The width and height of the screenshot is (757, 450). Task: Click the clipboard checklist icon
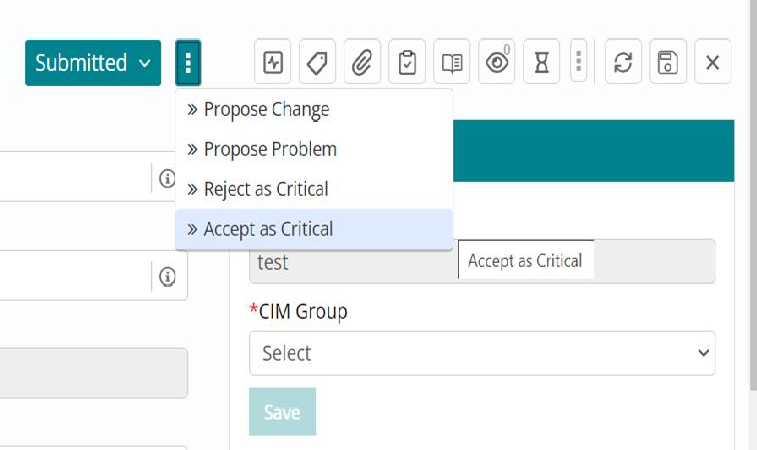(x=407, y=63)
